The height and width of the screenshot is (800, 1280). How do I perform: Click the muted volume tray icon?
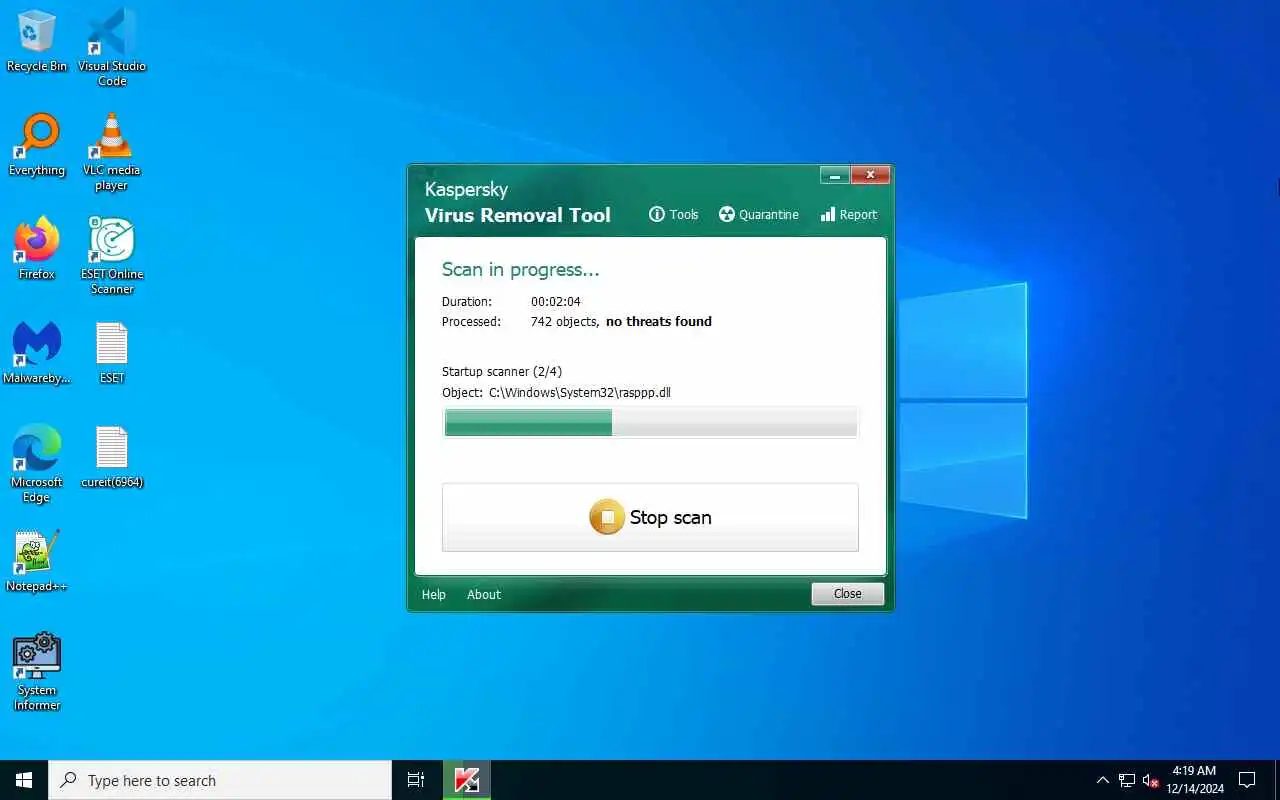click(1151, 780)
